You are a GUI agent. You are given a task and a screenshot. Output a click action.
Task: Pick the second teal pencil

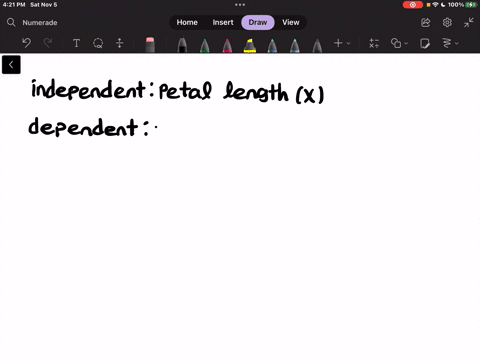point(295,46)
